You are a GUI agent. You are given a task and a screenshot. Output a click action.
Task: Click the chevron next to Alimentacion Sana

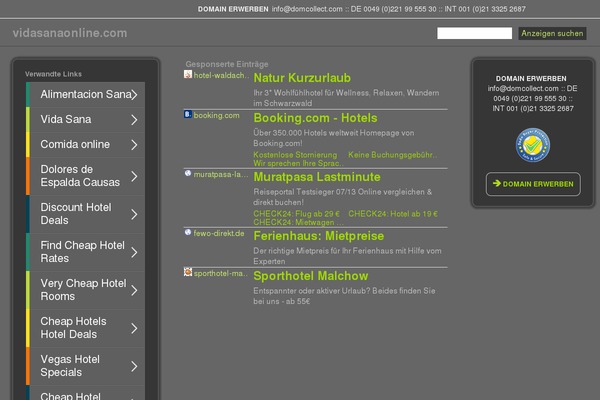point(134,95)
